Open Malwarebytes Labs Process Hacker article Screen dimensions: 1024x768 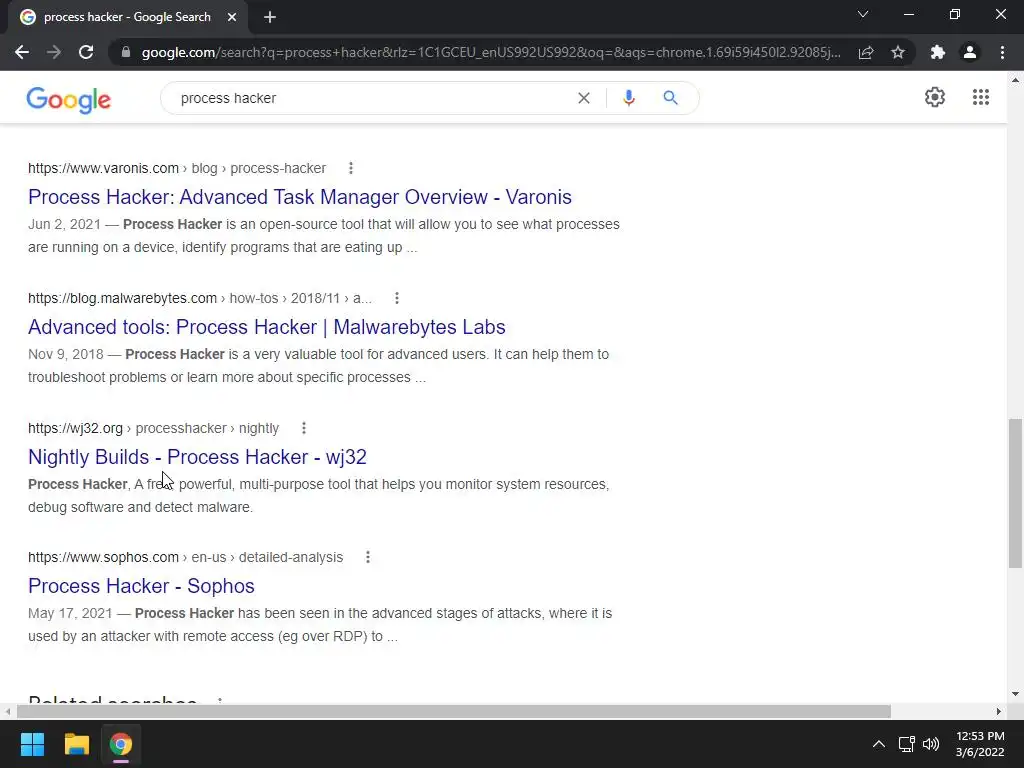click(x=266, y=327)
